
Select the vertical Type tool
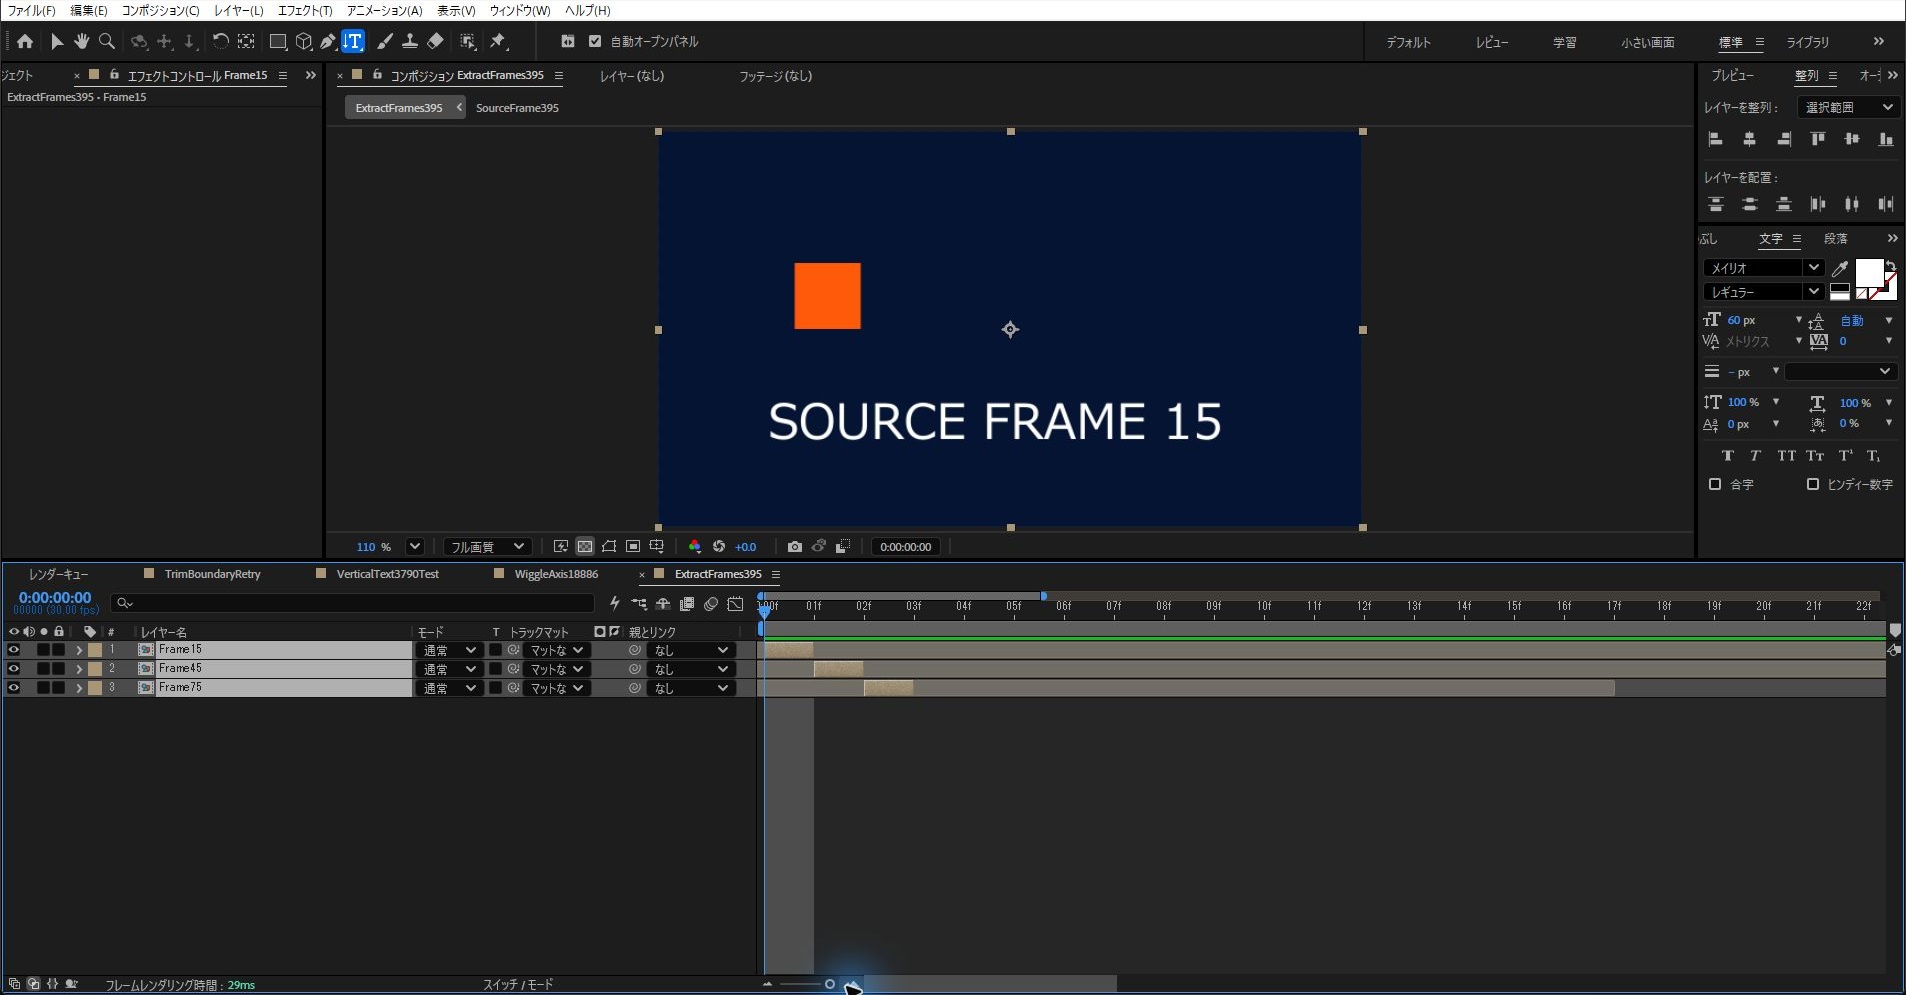click(x=353, y=41)
